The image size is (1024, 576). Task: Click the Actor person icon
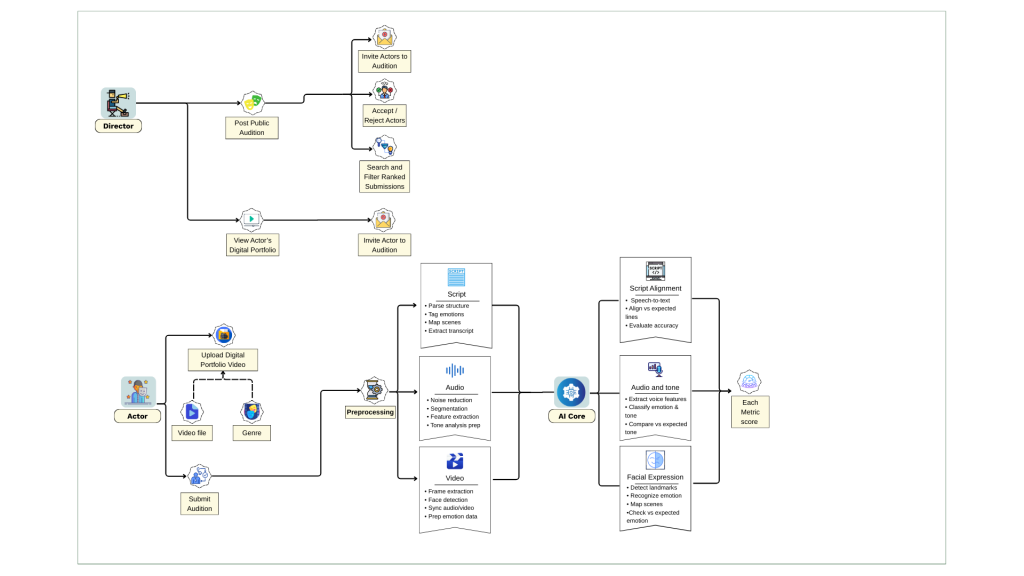coord(138,392)
